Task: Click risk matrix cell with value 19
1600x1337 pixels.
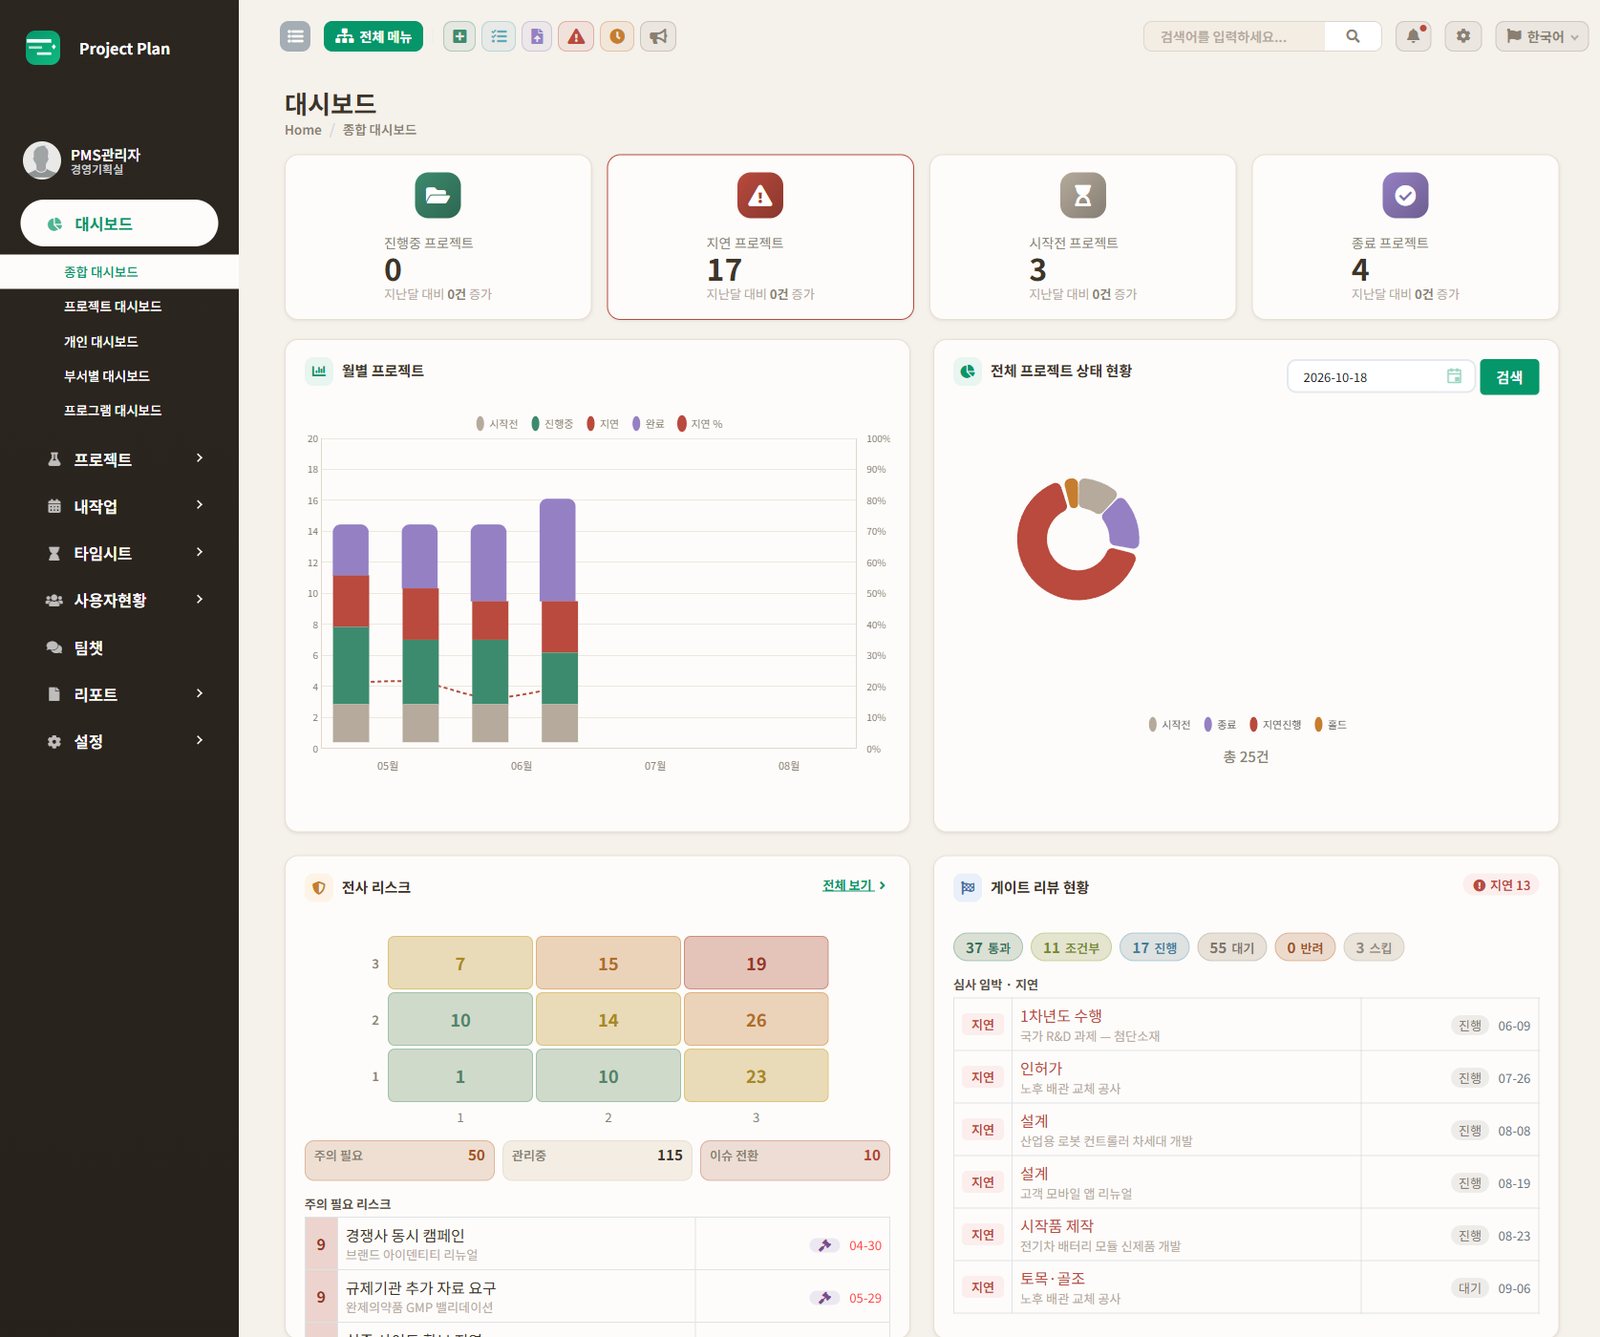Action: (756, 963)
